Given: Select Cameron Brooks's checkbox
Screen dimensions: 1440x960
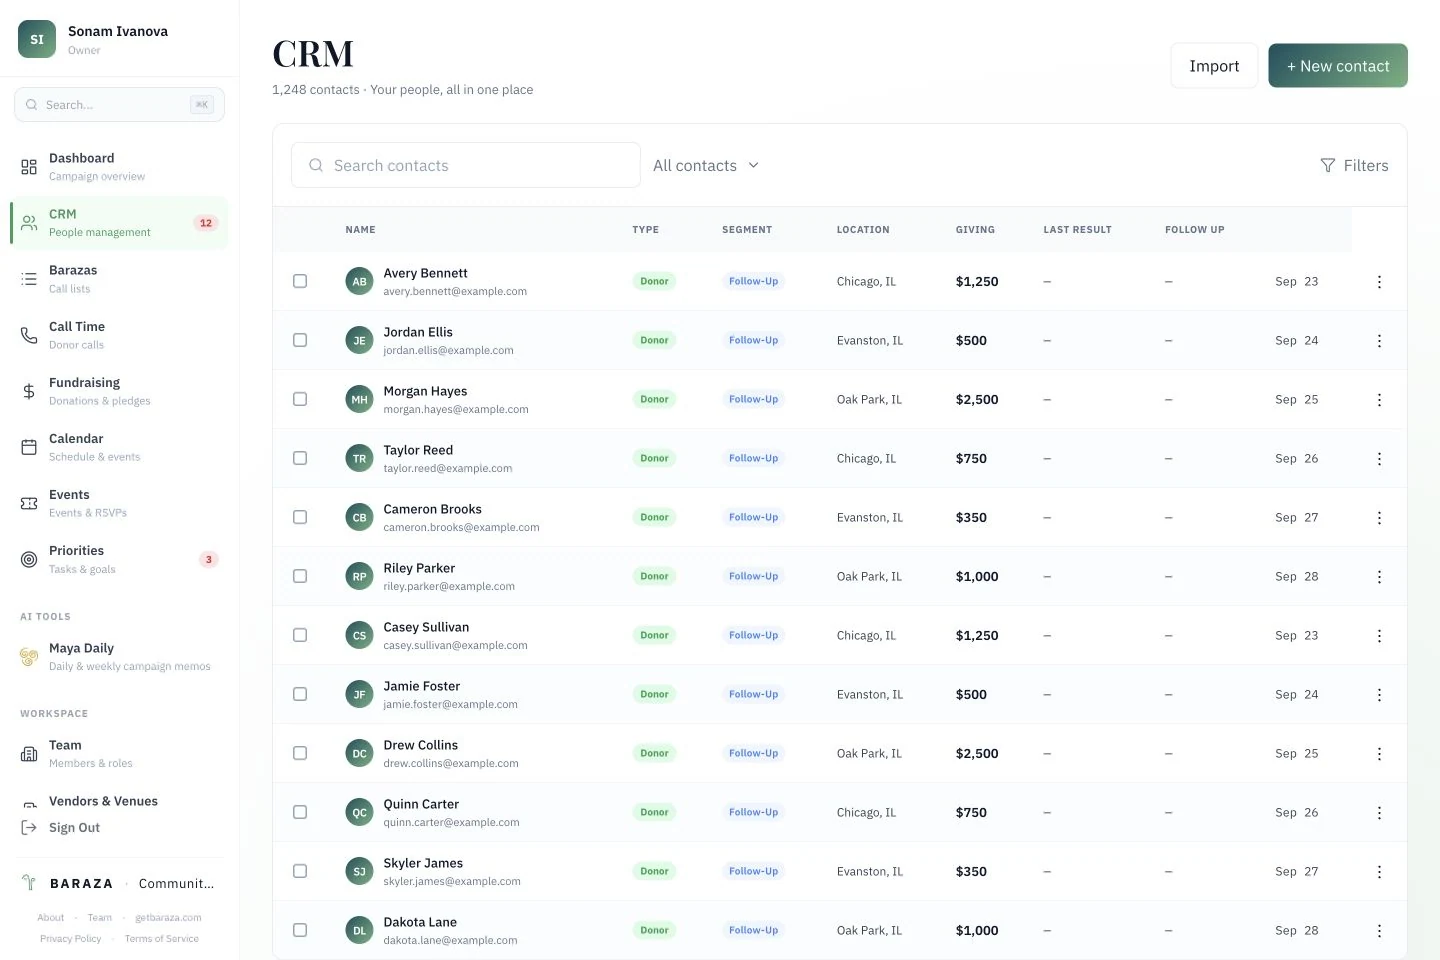Looking at the screenshot, I should (300, 517).
